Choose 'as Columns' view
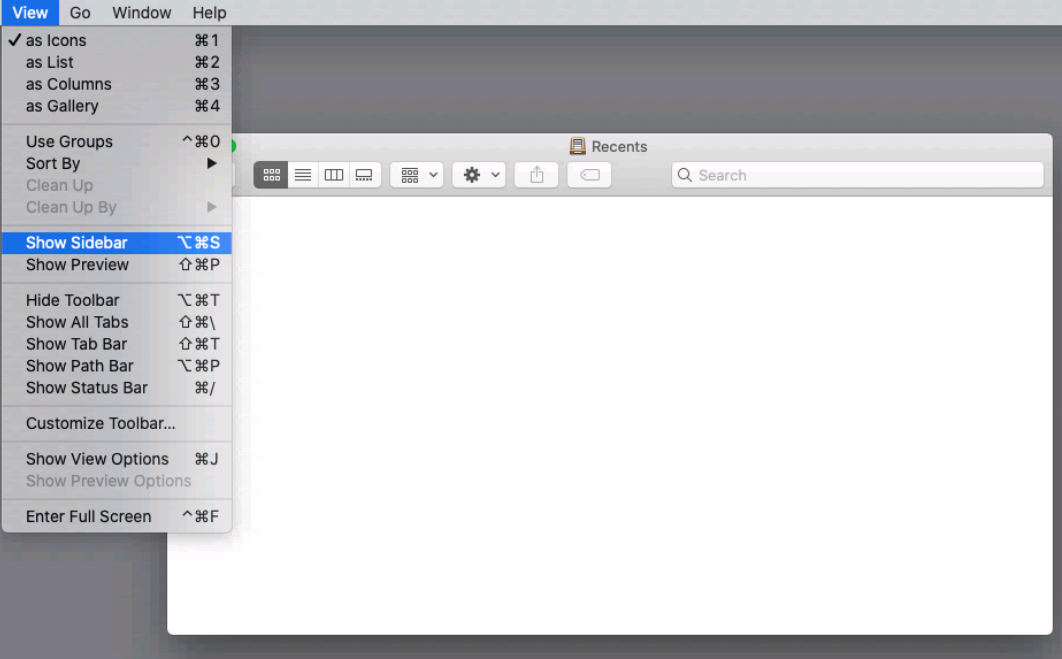The height and width of the screenshot is (659, 1062). tap(116, 84)
